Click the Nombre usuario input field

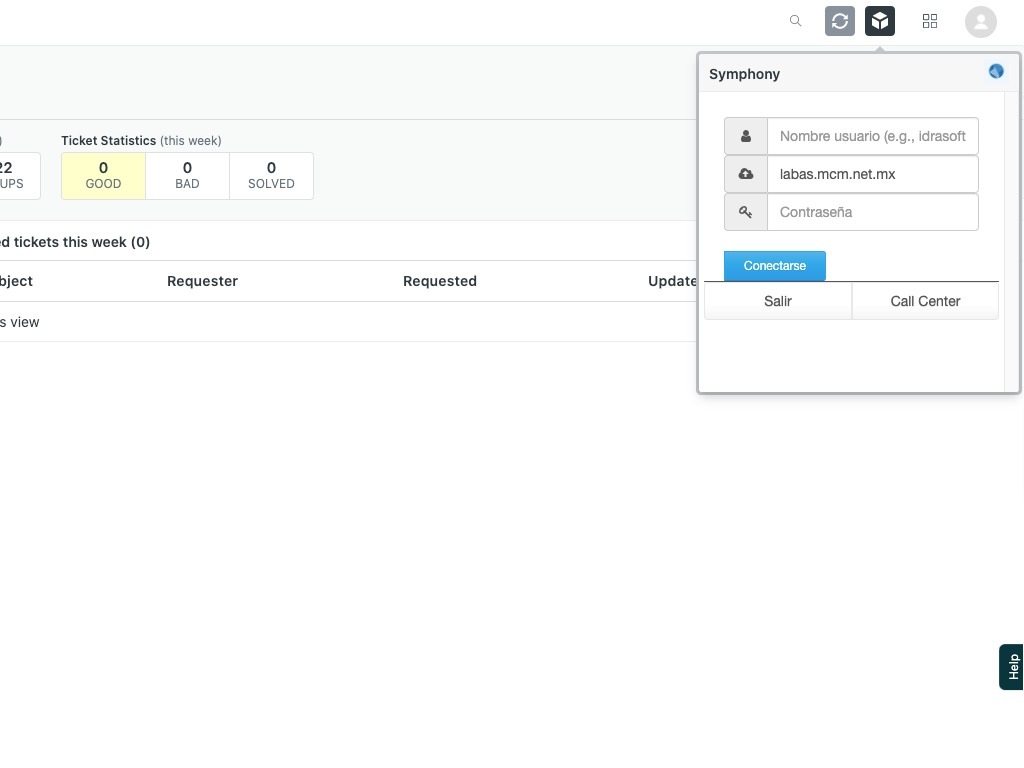(x=872, y=136)
